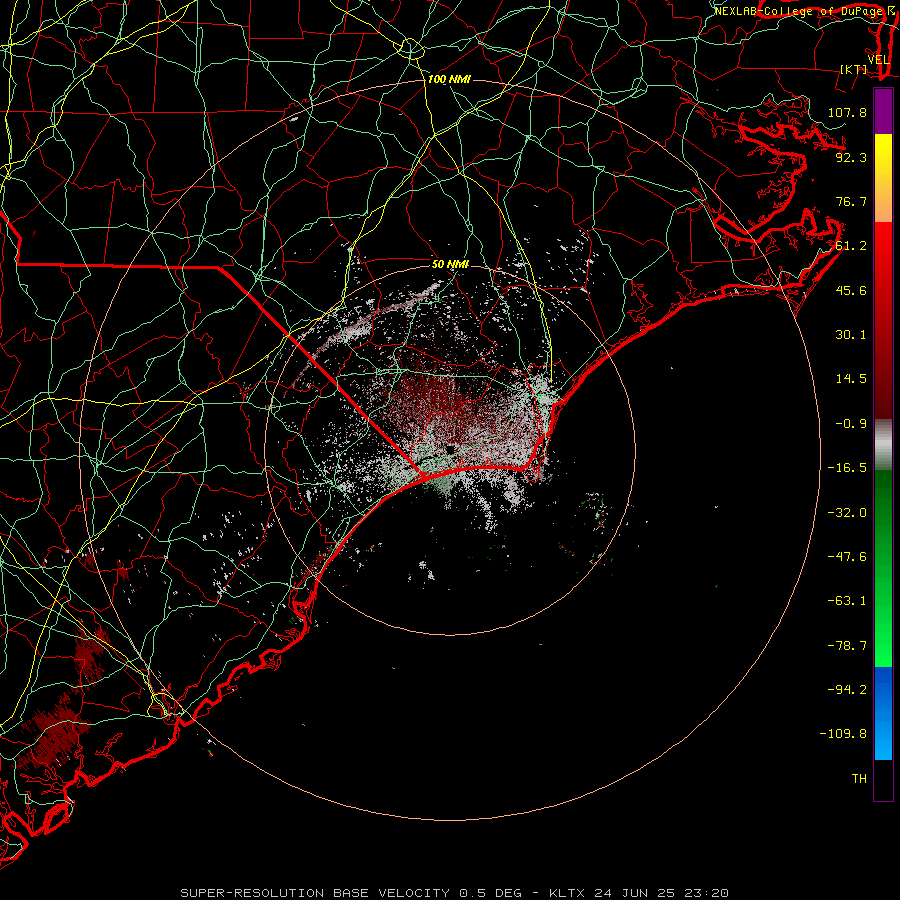Select the -94.2 legend value
This screenshot has height=900, width=900.
(x=847, y=690)
